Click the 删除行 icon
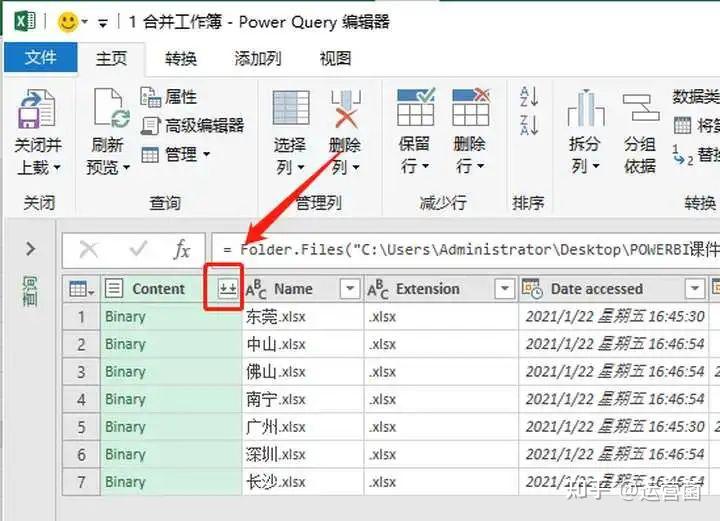This screenshot has height=521, width=720. pyautogui.click(x=471, y=107)
